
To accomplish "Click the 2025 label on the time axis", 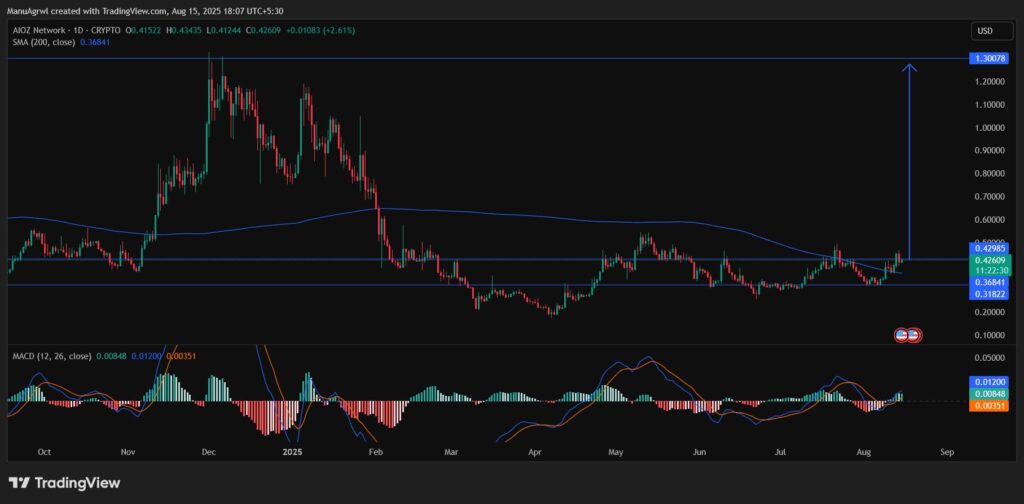I will (292, 452).
